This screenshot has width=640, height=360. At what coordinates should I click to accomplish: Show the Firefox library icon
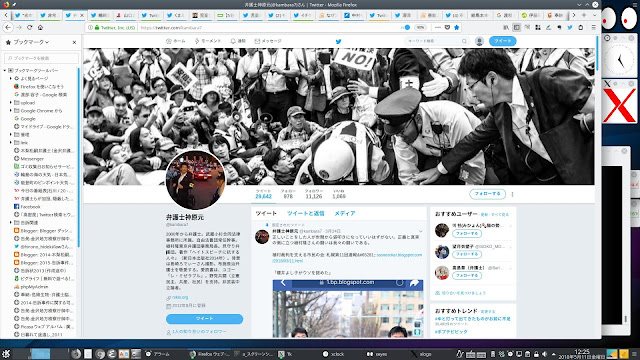pos(506,27)
